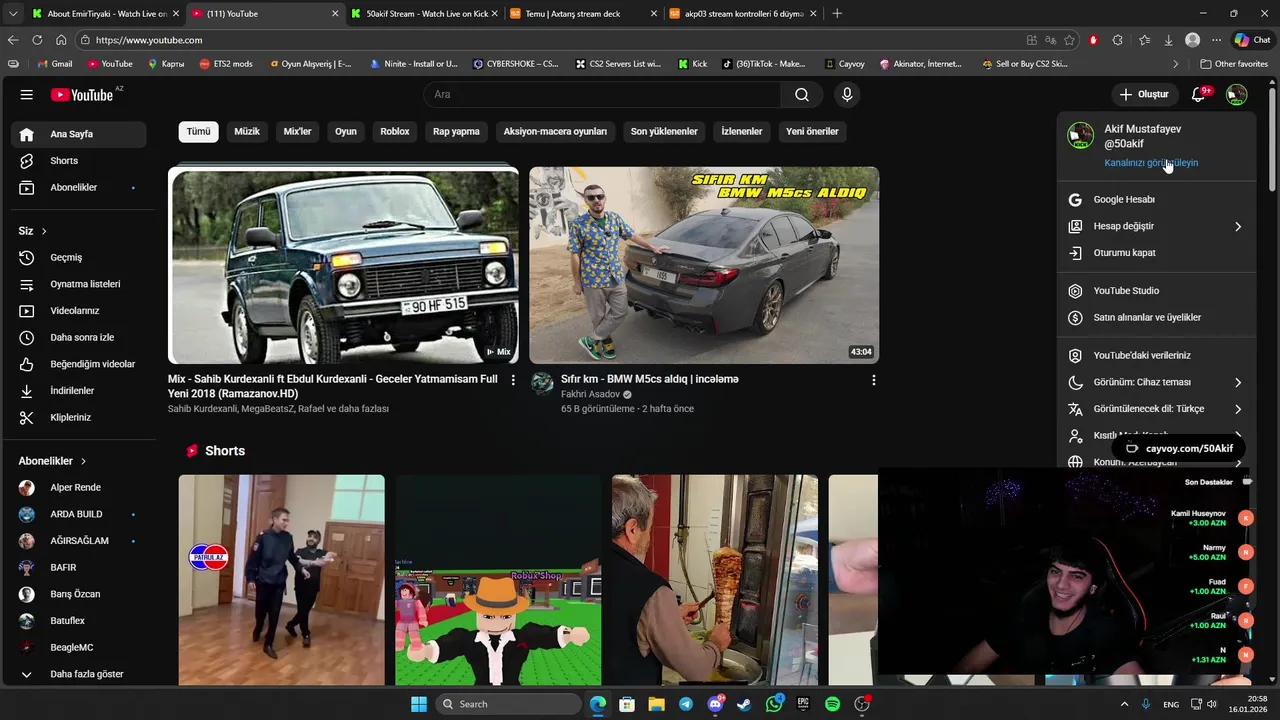Click the account avatar in the header
Viewport: 1280px width, 720px height.
(1237, 94)
